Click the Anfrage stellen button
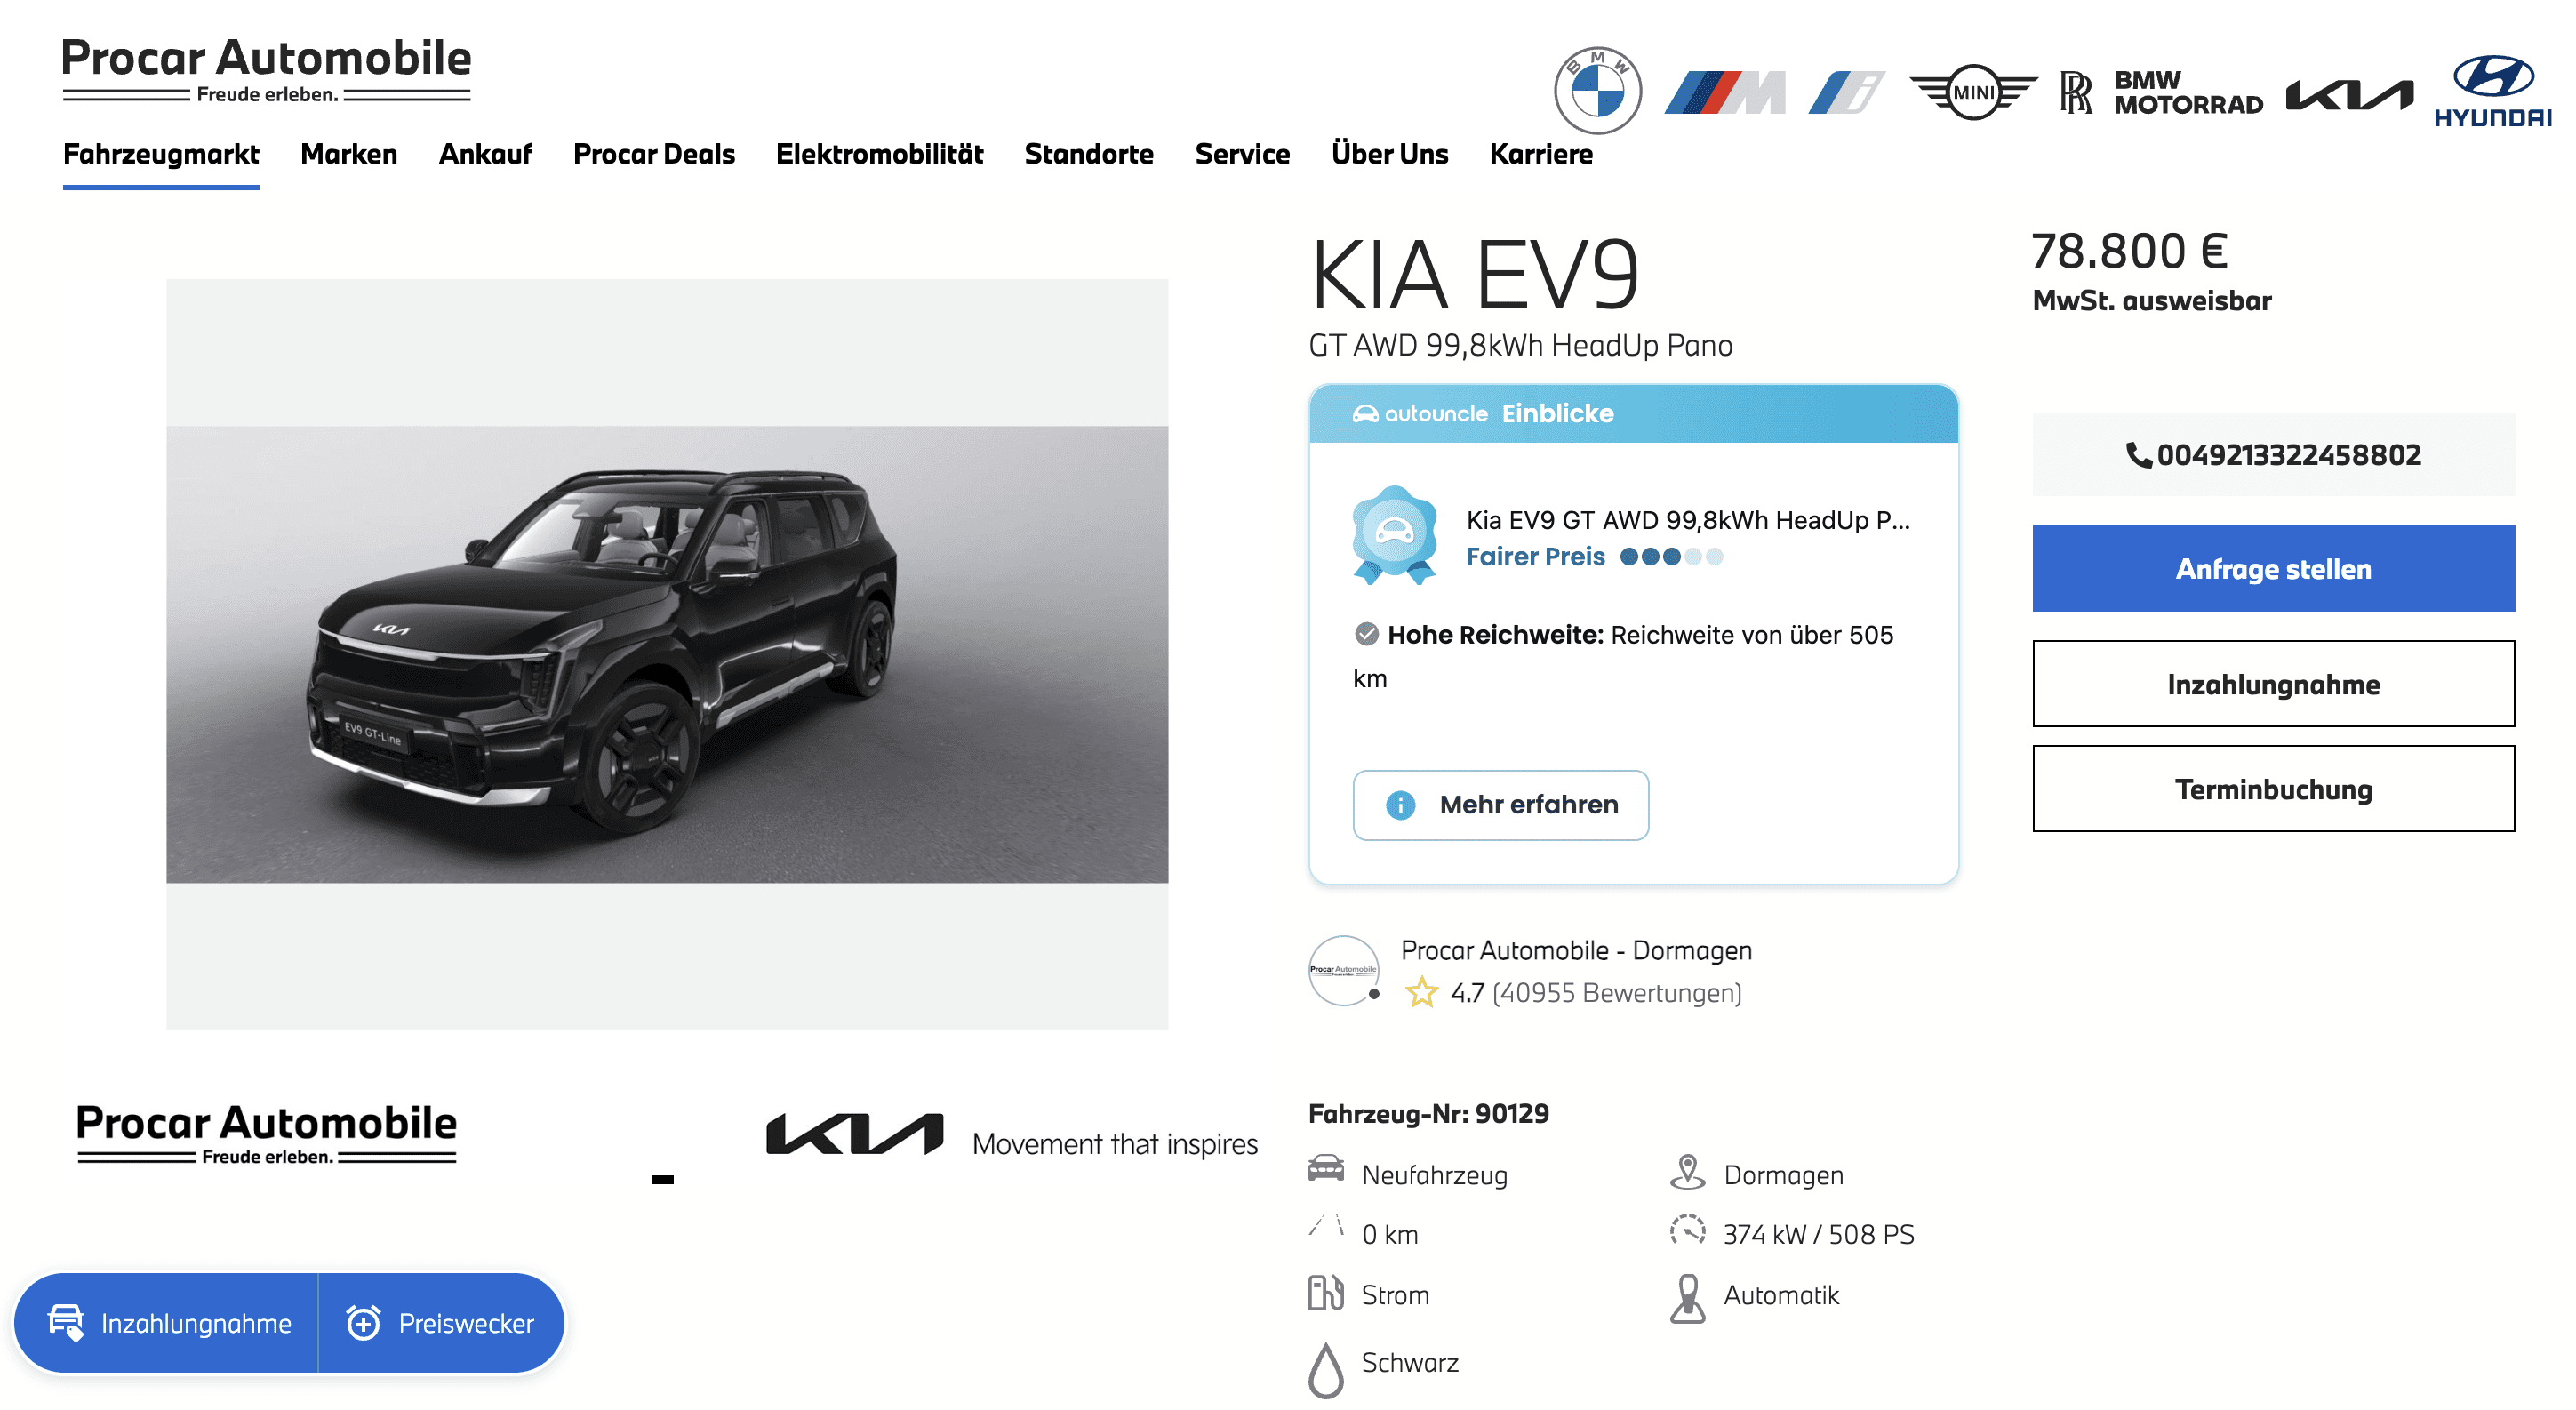2576x1410 pixels. click(2273, 568)
